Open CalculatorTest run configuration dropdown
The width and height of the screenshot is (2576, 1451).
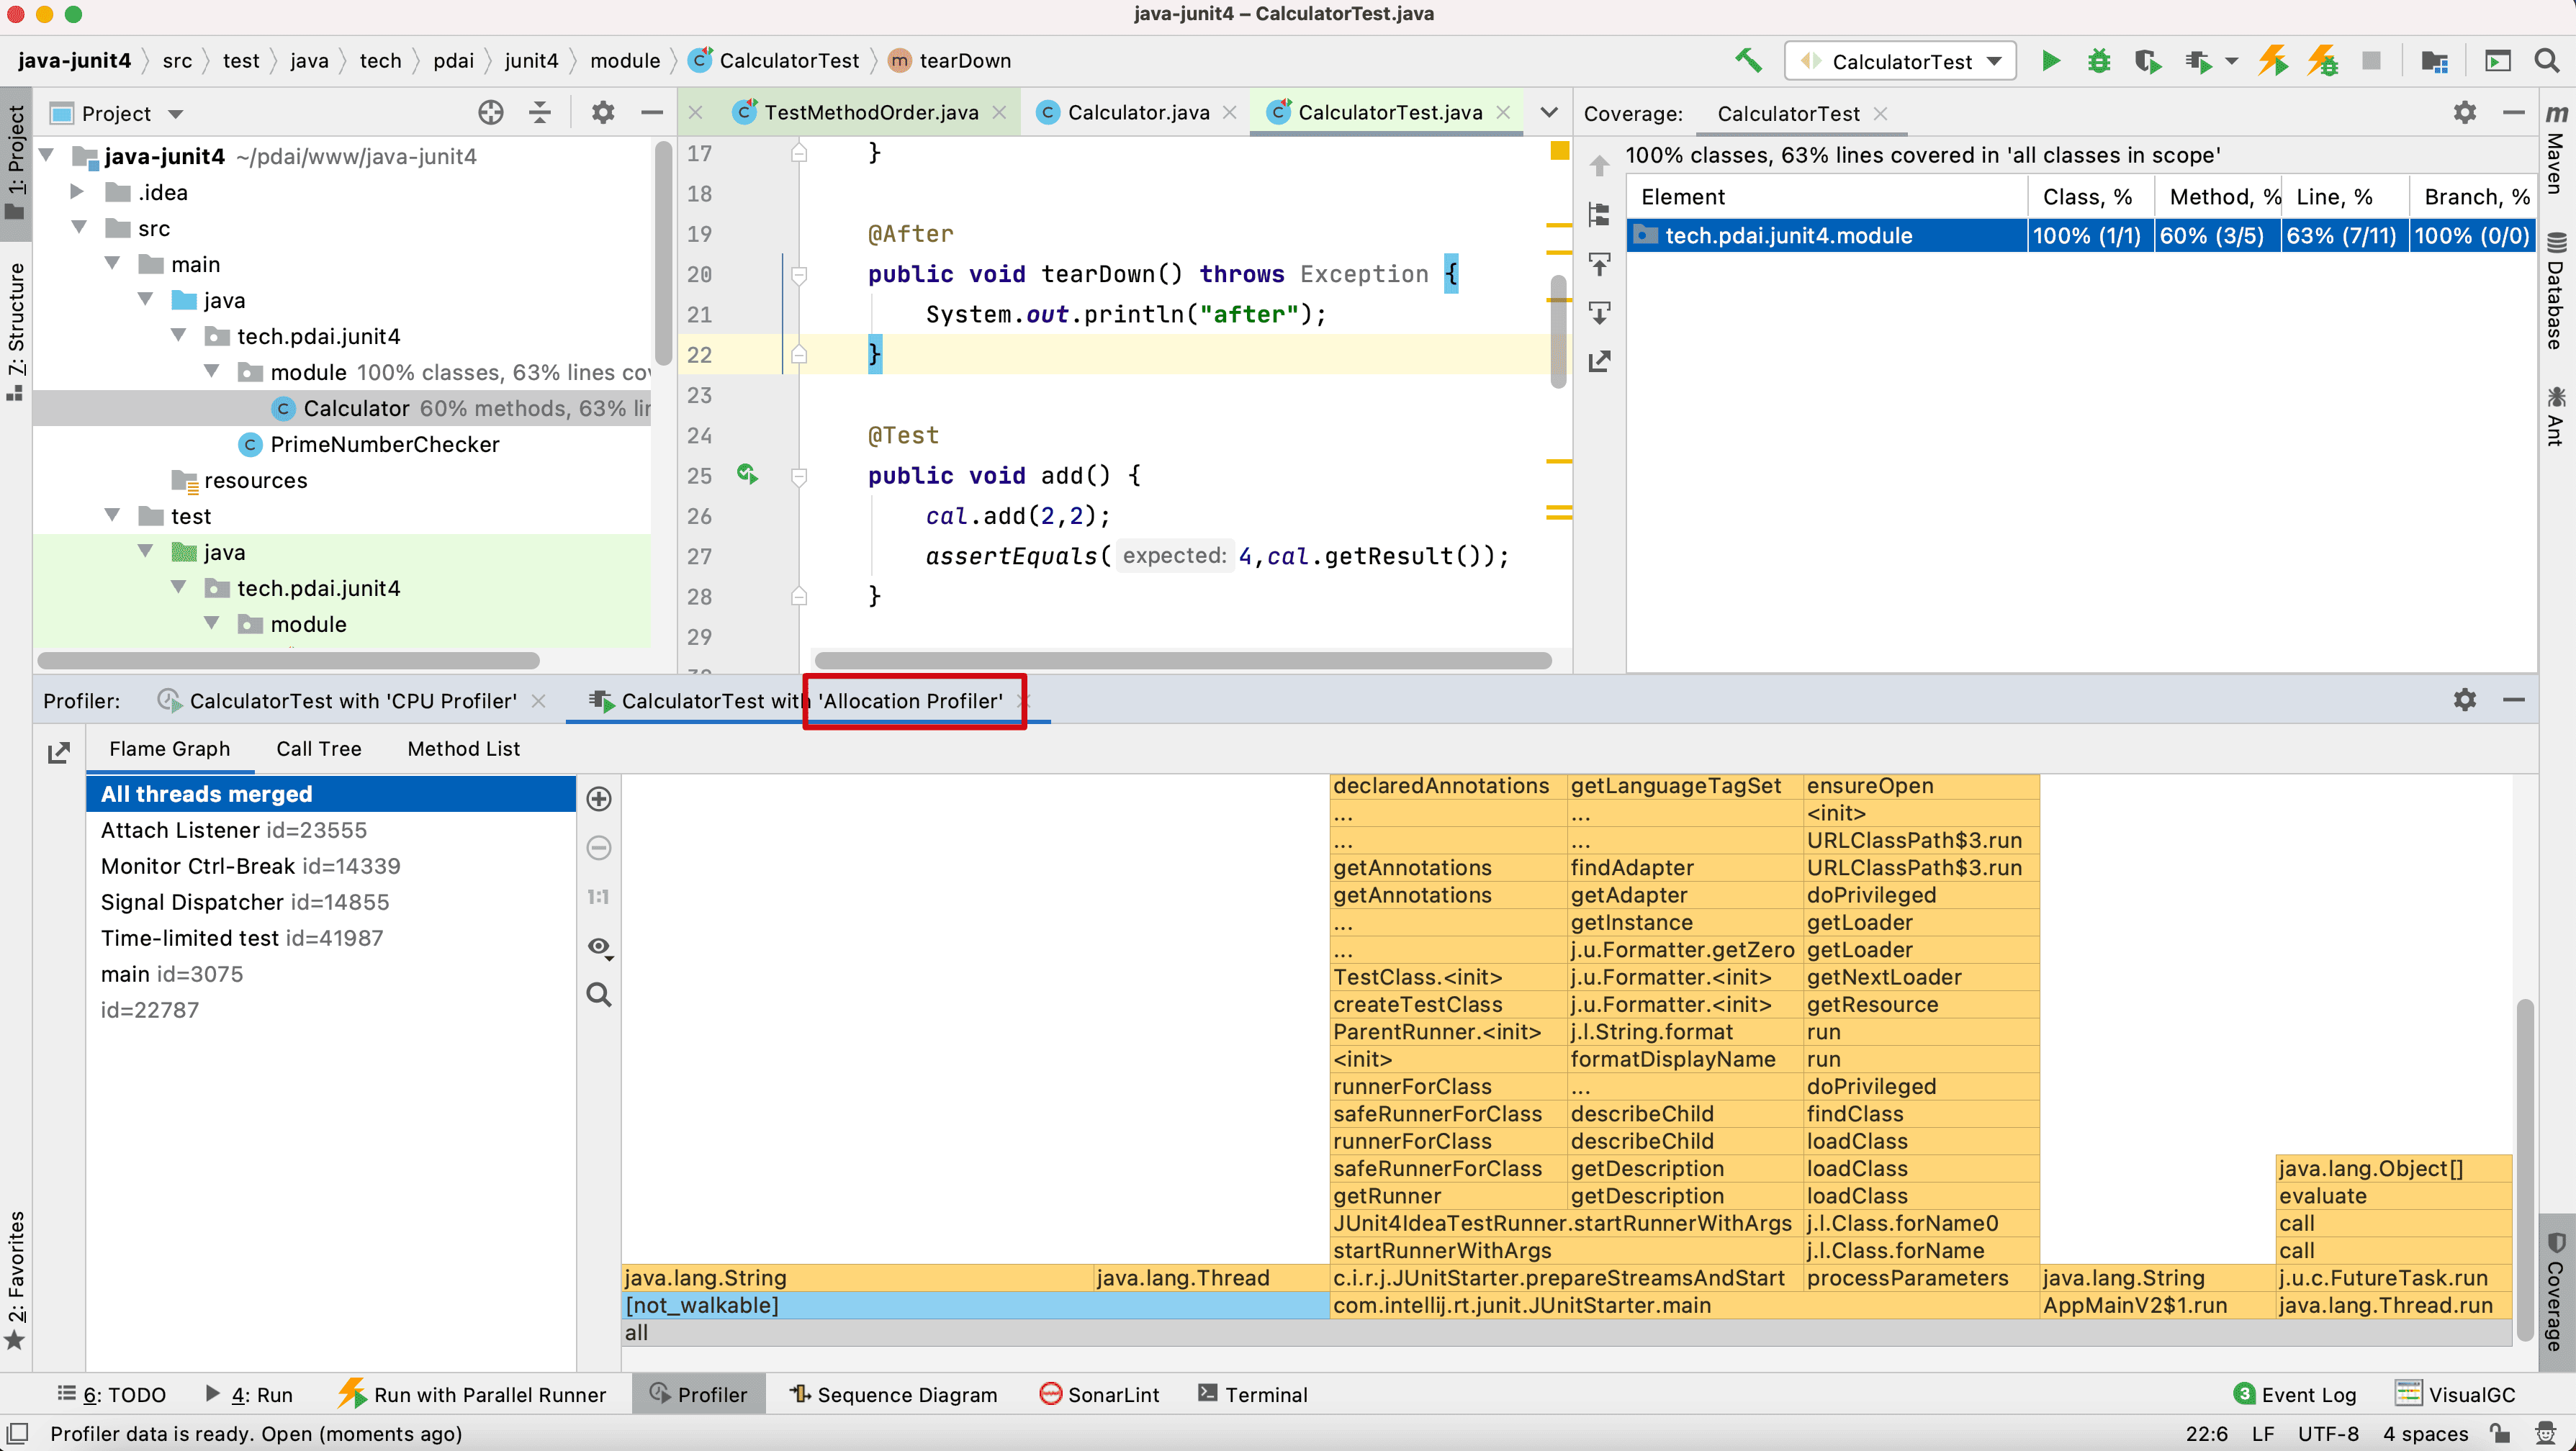pyautogui.click(x=1900, y=61)
